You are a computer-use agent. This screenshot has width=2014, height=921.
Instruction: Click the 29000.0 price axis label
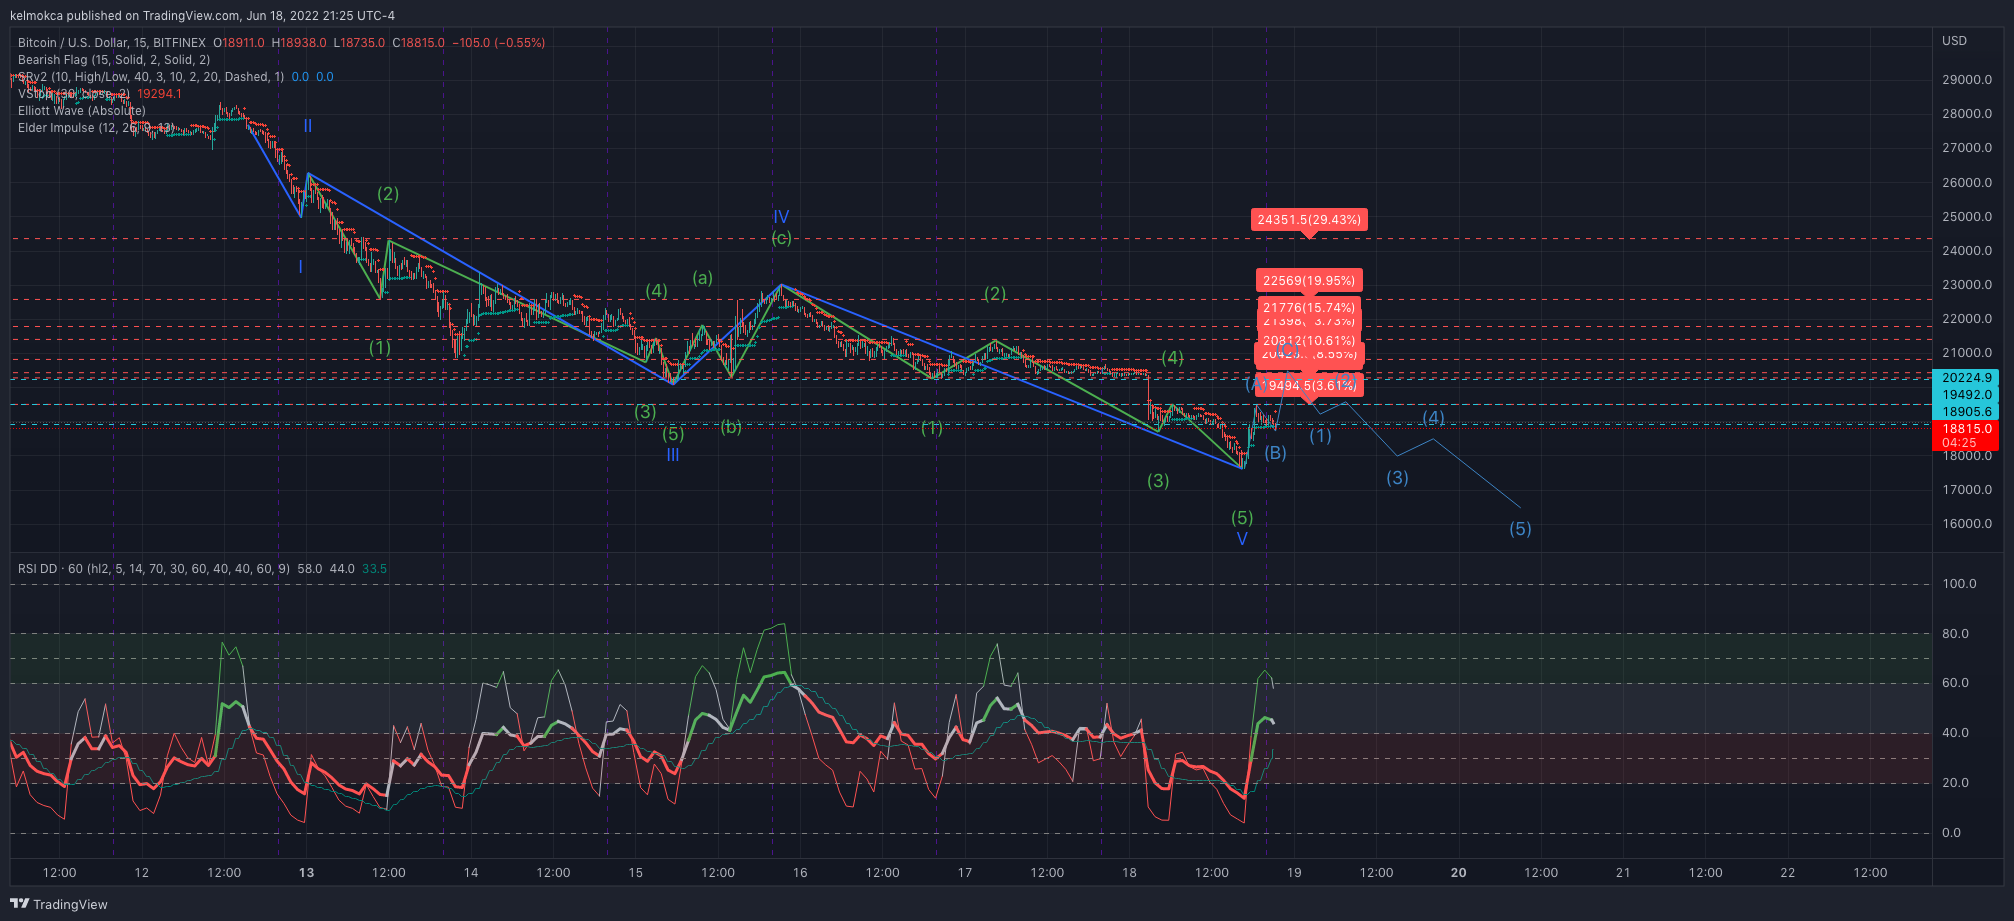(x=1967, y=80)
